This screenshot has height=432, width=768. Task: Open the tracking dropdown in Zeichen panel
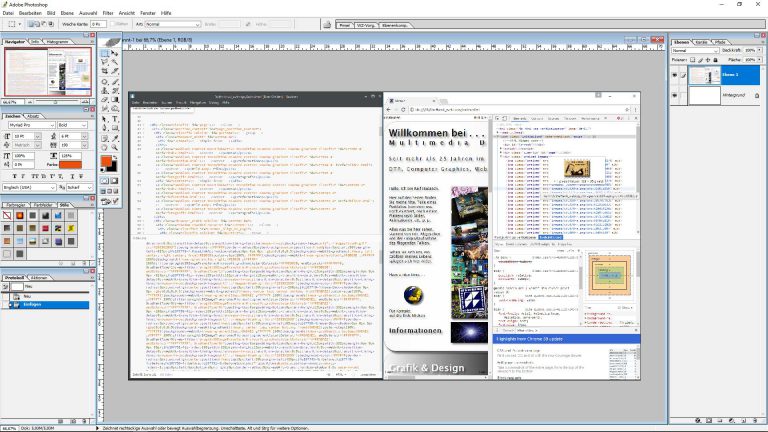[x=84, y=145]
